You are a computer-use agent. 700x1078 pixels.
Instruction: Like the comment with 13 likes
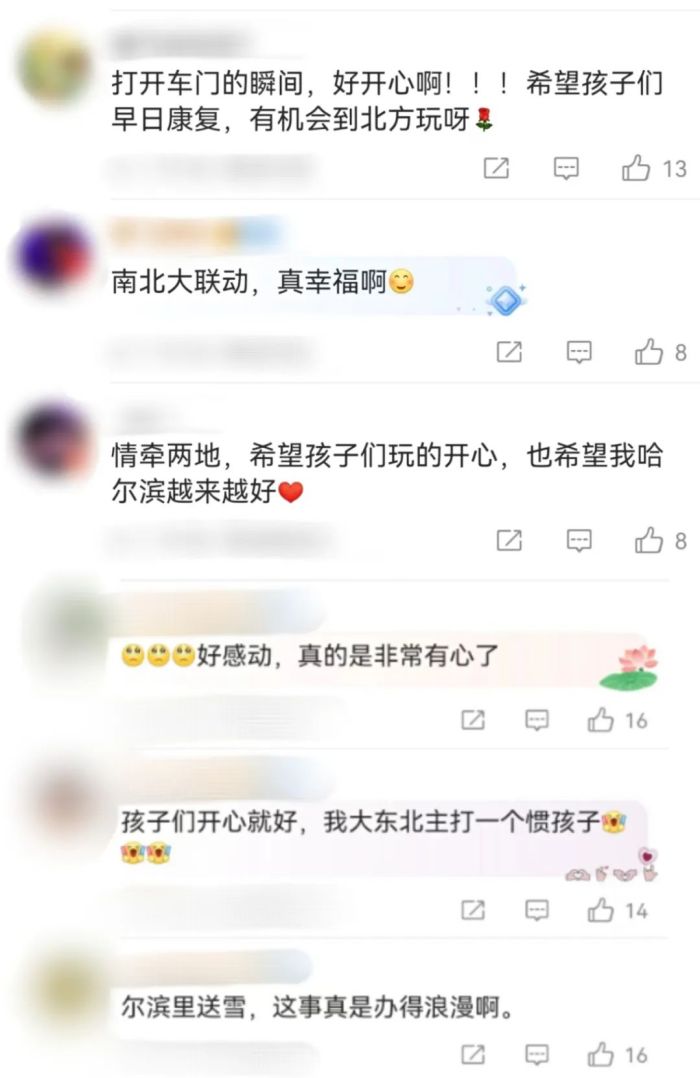[x=636, y=168]
